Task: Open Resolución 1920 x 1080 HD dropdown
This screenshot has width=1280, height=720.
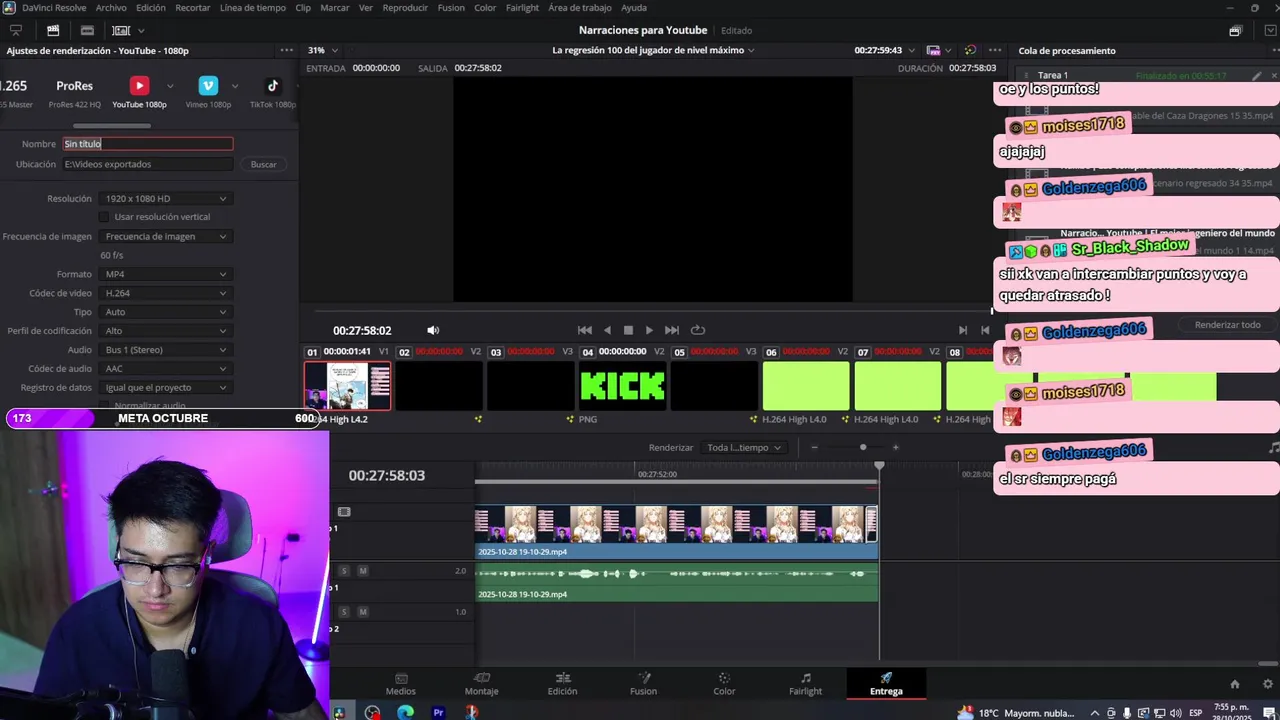Action: tap(166, 199)
